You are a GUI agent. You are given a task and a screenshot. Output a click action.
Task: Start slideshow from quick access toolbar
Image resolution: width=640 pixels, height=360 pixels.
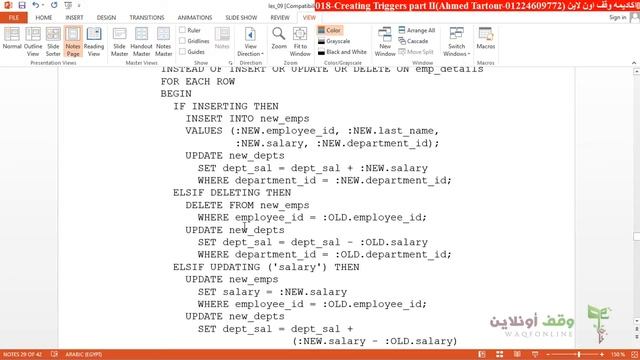(68, 5)
